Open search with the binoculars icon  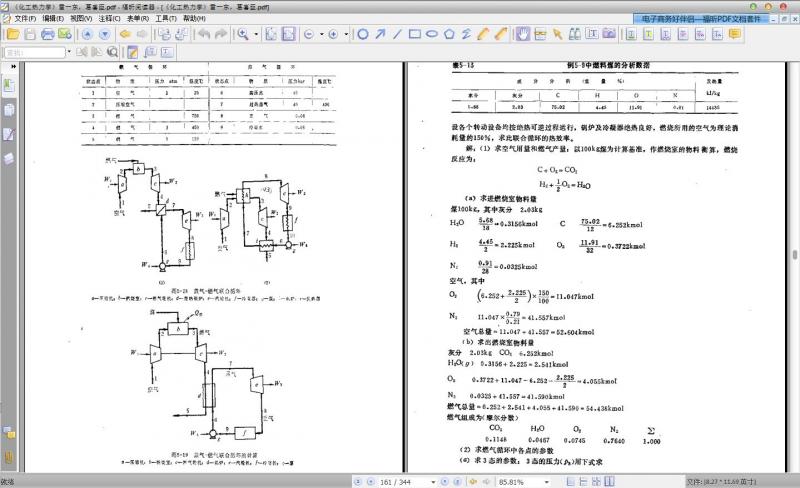(574, 34)
